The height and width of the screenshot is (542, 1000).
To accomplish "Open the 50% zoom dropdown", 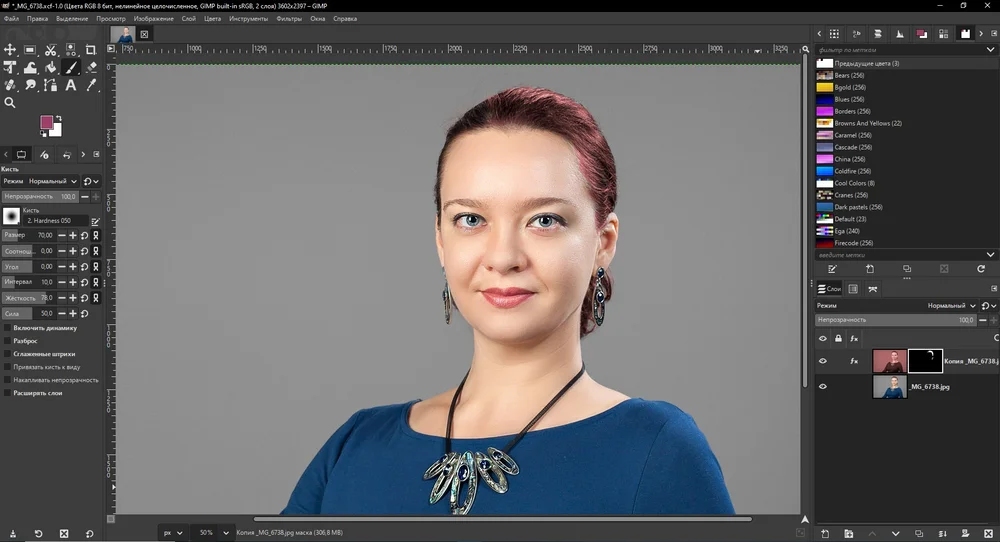I will [x=226, y=532].
